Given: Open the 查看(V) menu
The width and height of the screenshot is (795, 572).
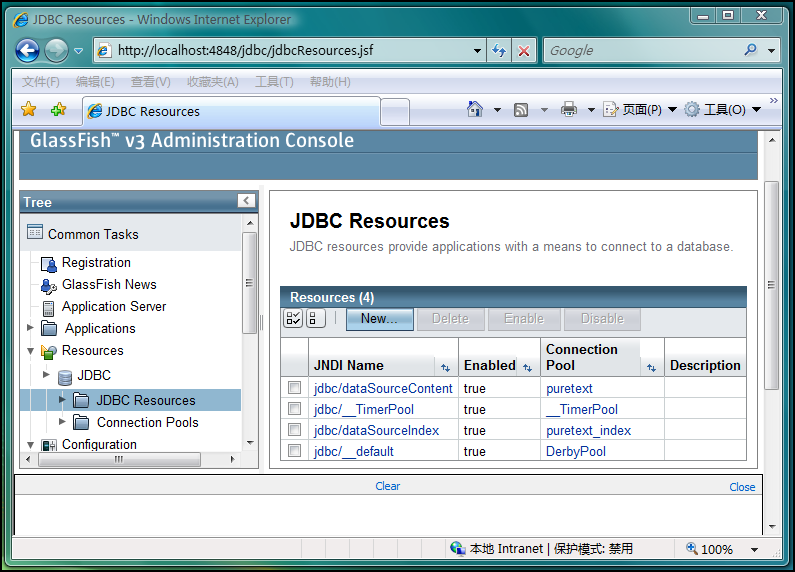Looking at the screenshot, I should pyautogui.click(x=151, y=82).
